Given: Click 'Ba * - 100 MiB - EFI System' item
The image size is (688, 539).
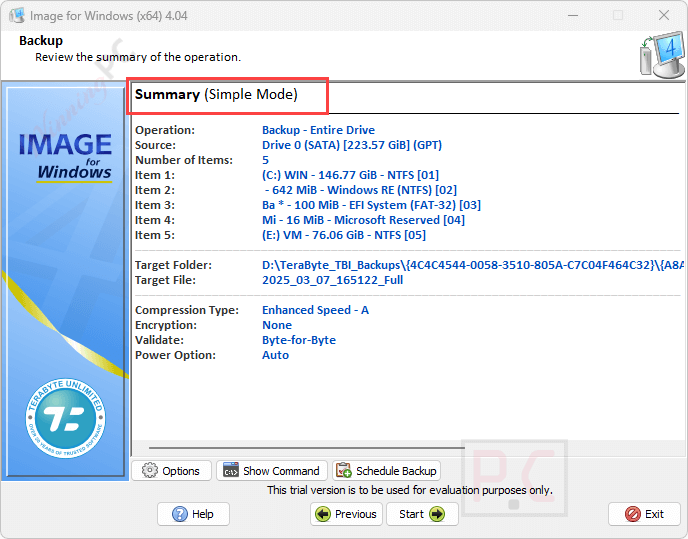Looking at the screenshot, I should pos(371,205).
